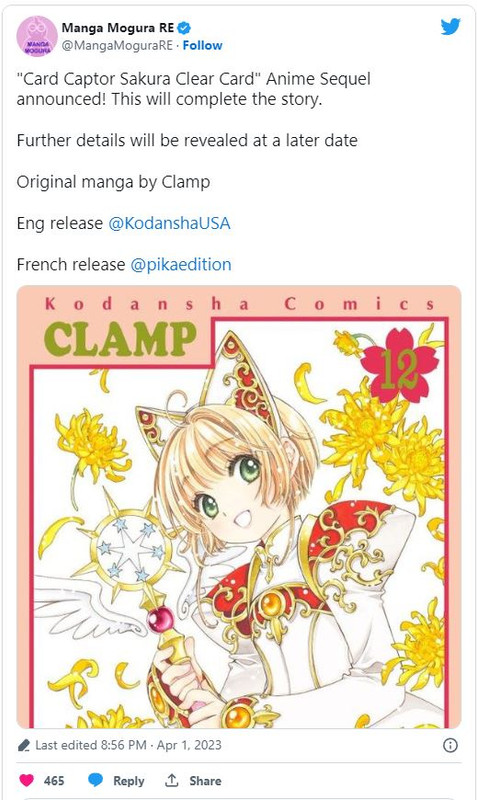The height and width of the screenshot is (800, 477).
Task: Open the 465 likes count
Action: [x=54, y=781]
